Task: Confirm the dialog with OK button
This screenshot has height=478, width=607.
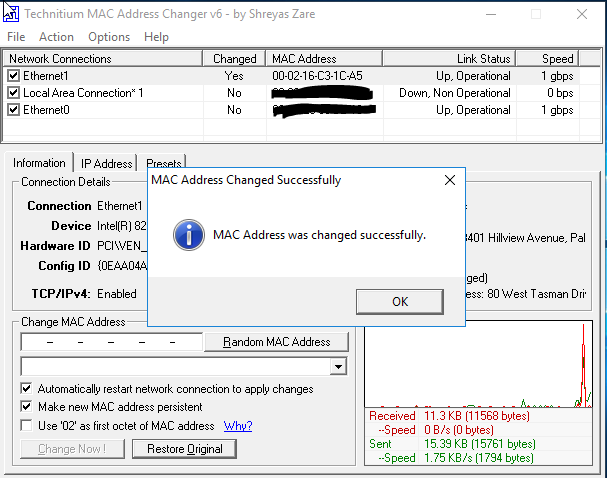Action: [400, 302]
